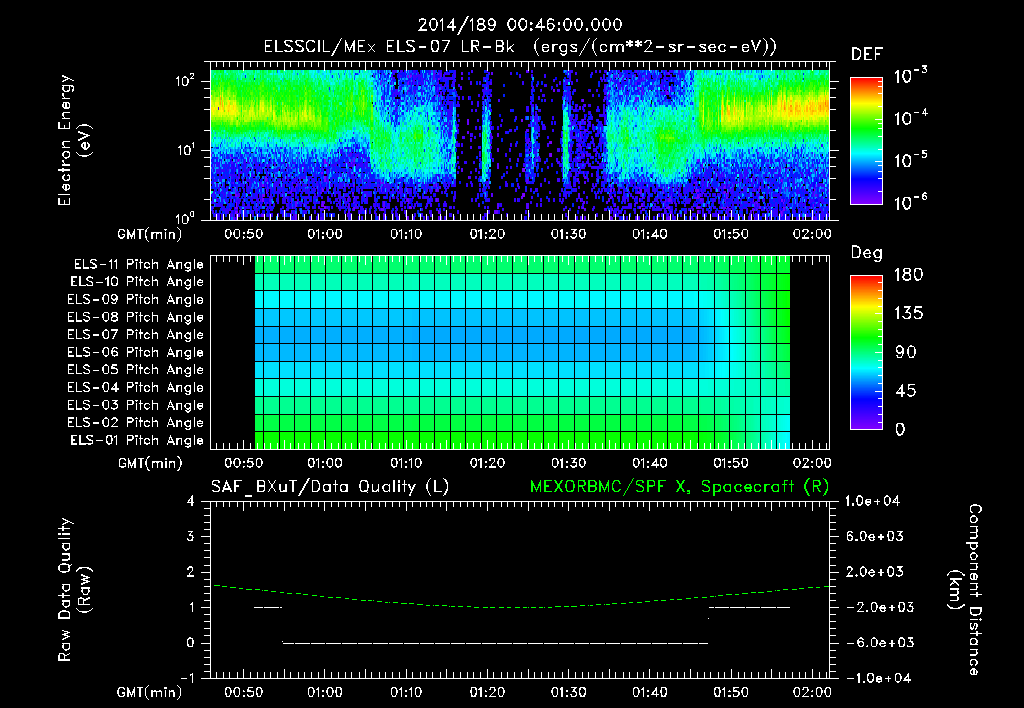This screenshot has width=1024, height=708.
Task: Click the DEF colorbar gradient
Action: tap(866, 141)
